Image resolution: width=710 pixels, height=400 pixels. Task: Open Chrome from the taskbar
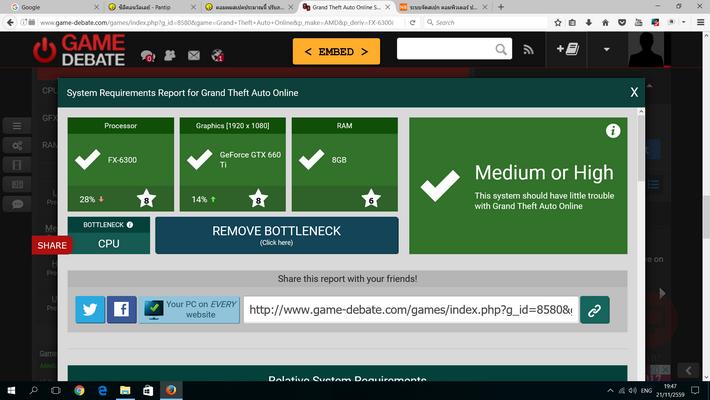tap(79, 390)
